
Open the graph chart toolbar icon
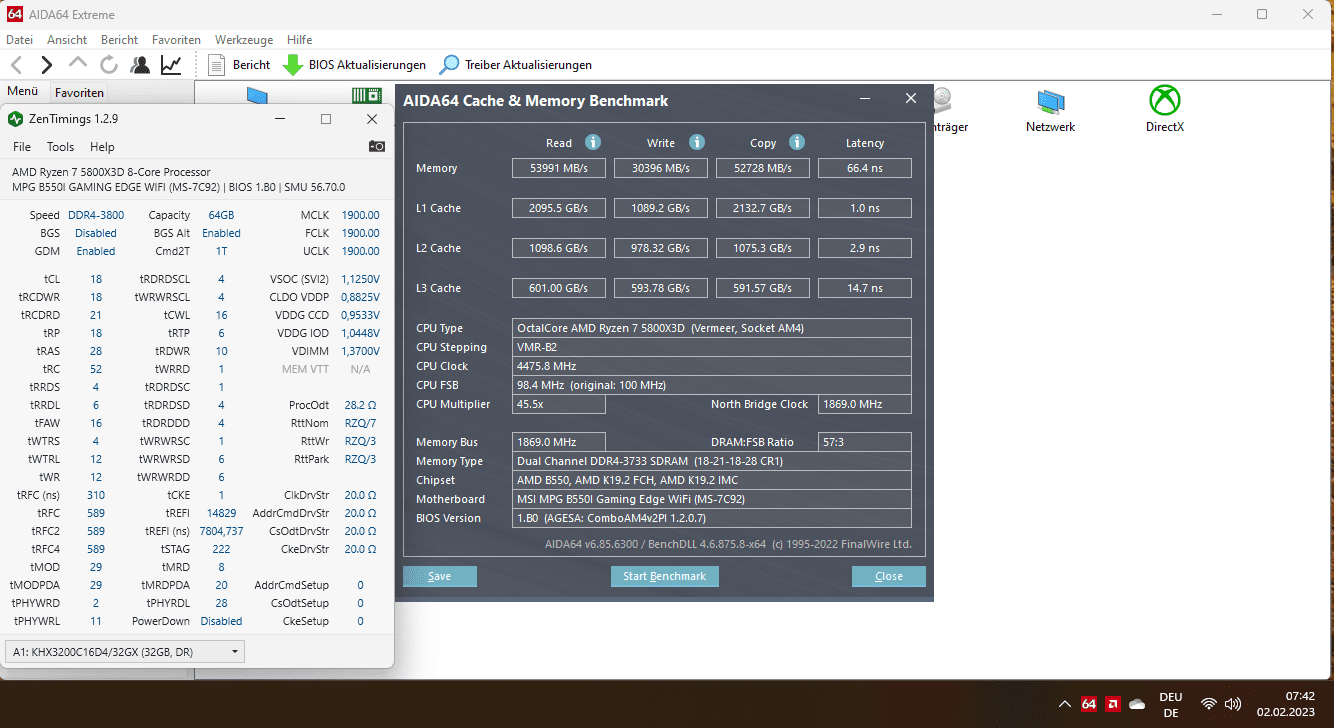pyautogui.click(x=172, y=65)
